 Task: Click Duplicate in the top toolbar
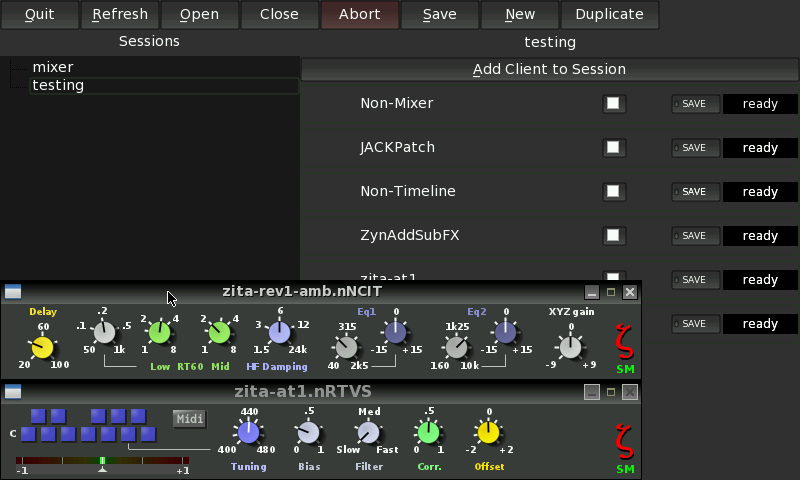click(x=609, y=15)
